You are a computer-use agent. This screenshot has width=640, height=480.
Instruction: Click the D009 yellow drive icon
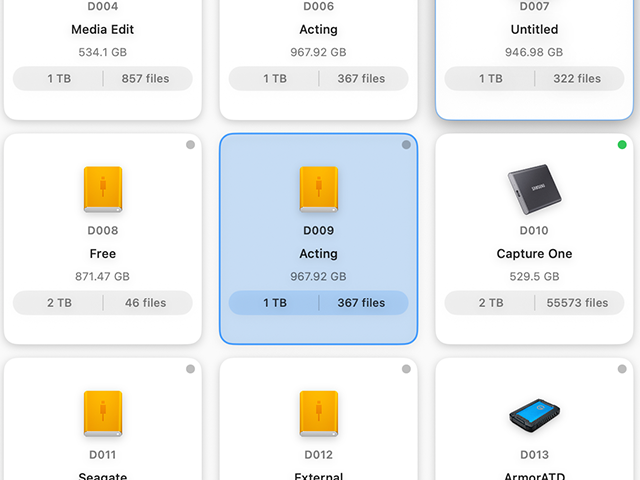(x=319, y=189)
